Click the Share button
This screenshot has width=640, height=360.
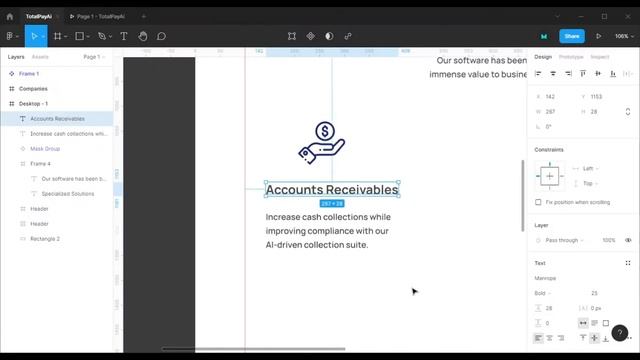tap(572, 36)
